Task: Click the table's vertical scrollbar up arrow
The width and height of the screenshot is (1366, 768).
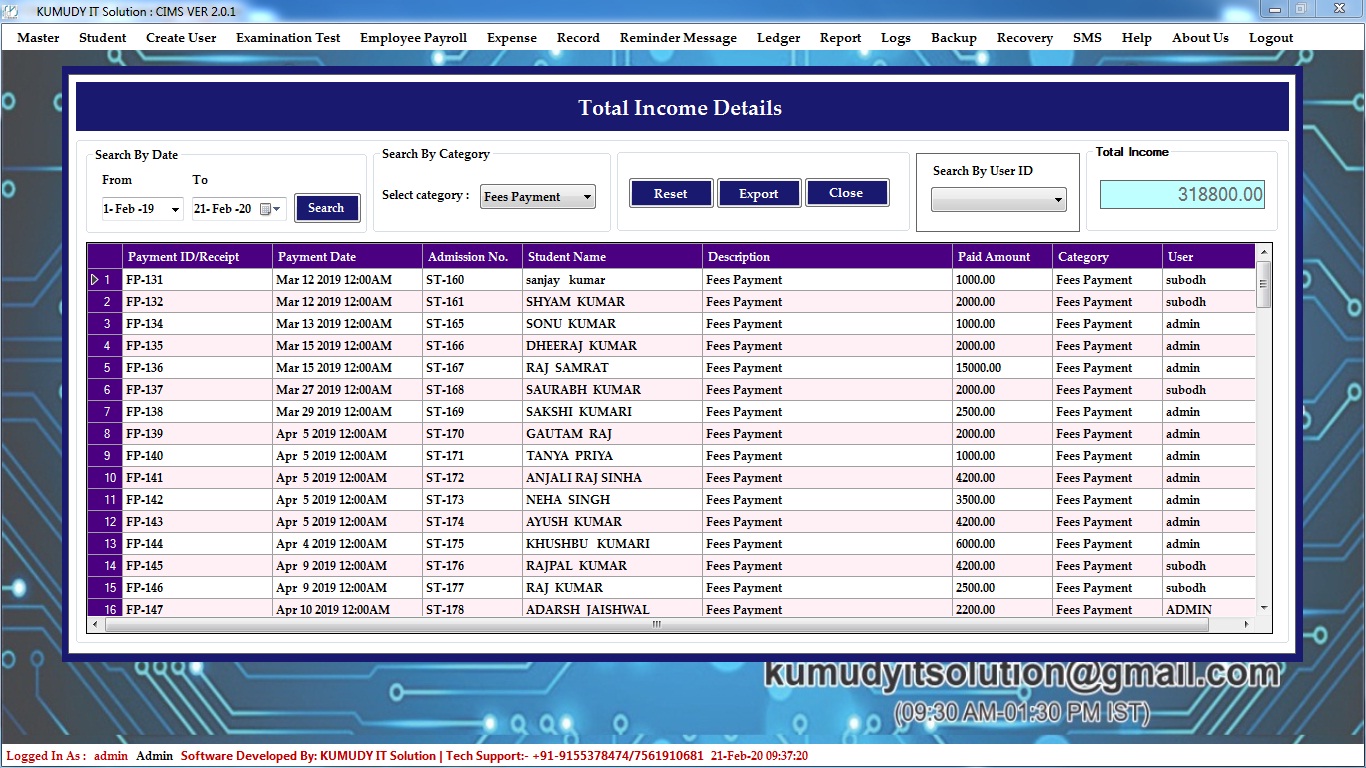Action: (x=1264, y=252)
